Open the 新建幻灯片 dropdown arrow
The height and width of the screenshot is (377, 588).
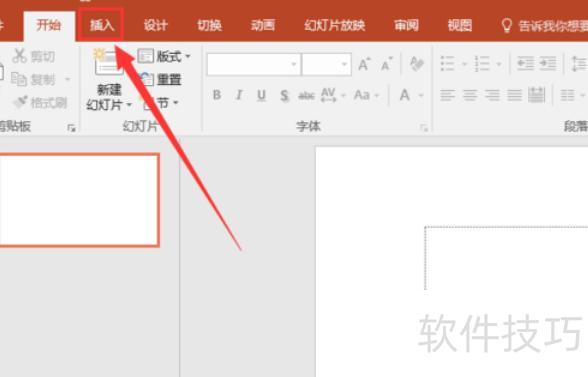click(129, 105)
